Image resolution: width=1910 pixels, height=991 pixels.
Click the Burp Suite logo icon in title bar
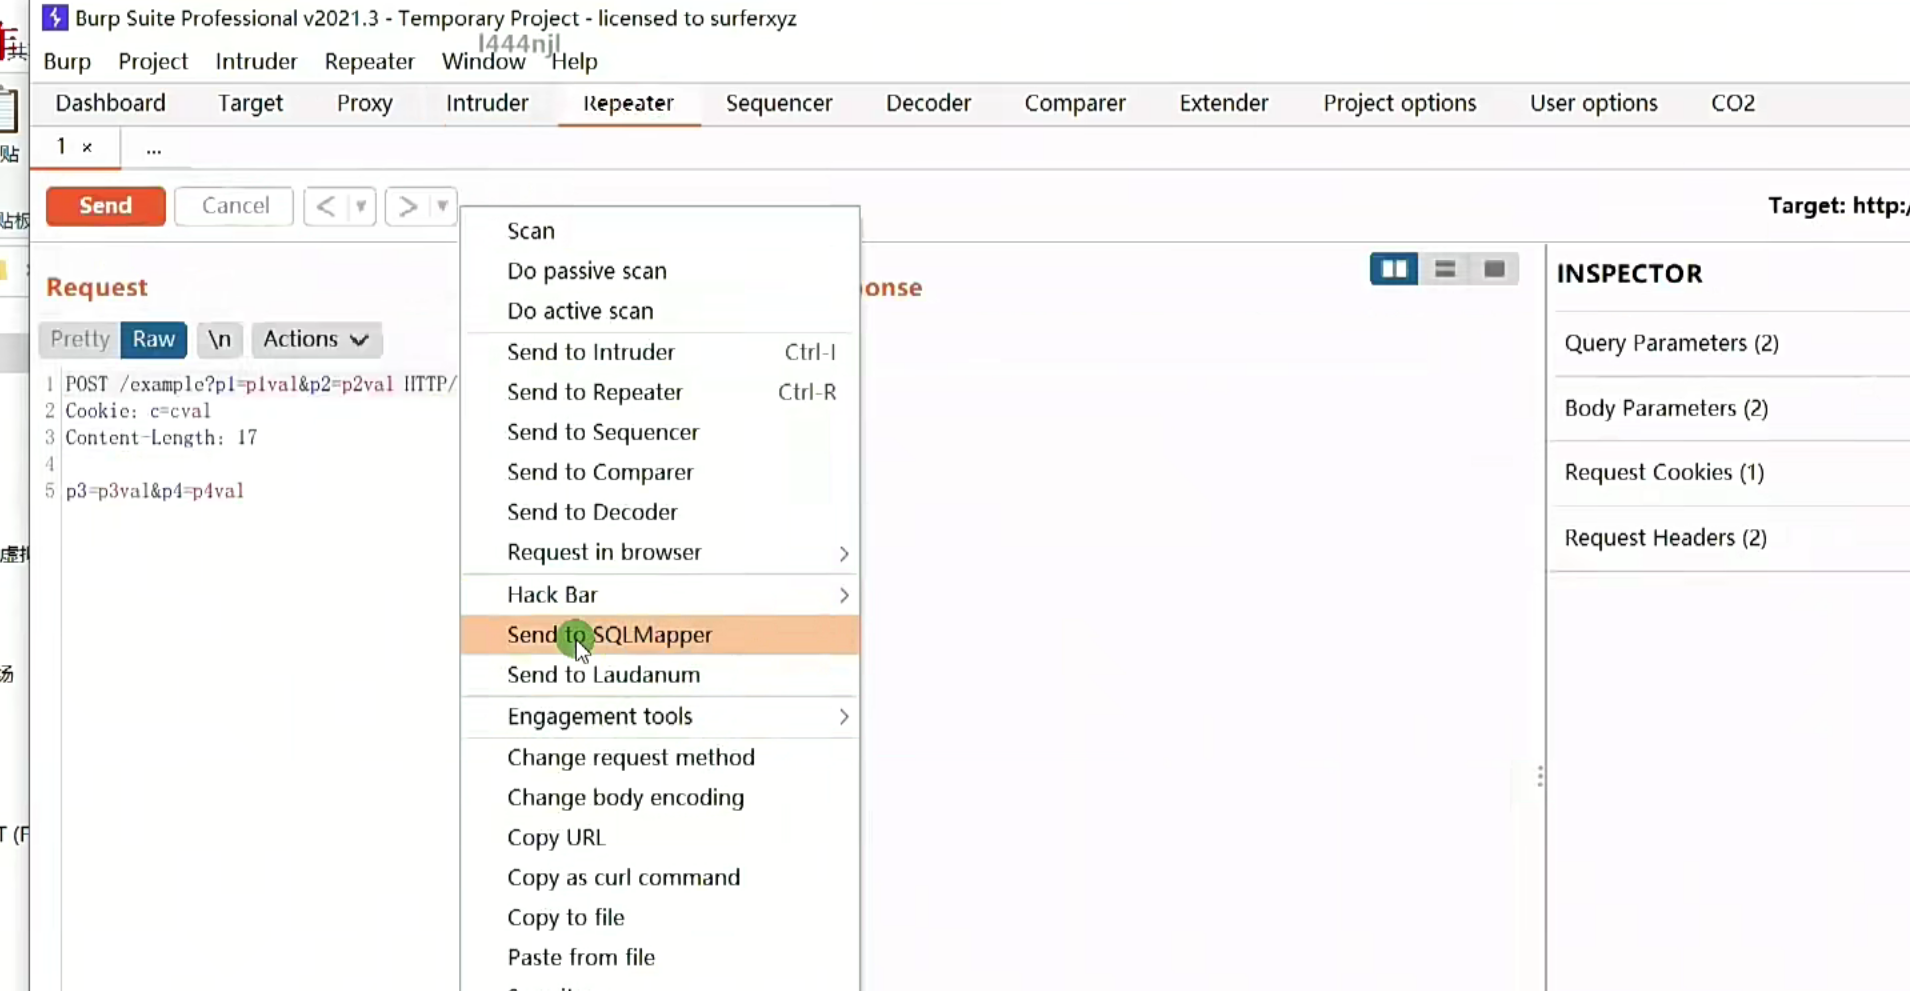pos(55,17)
